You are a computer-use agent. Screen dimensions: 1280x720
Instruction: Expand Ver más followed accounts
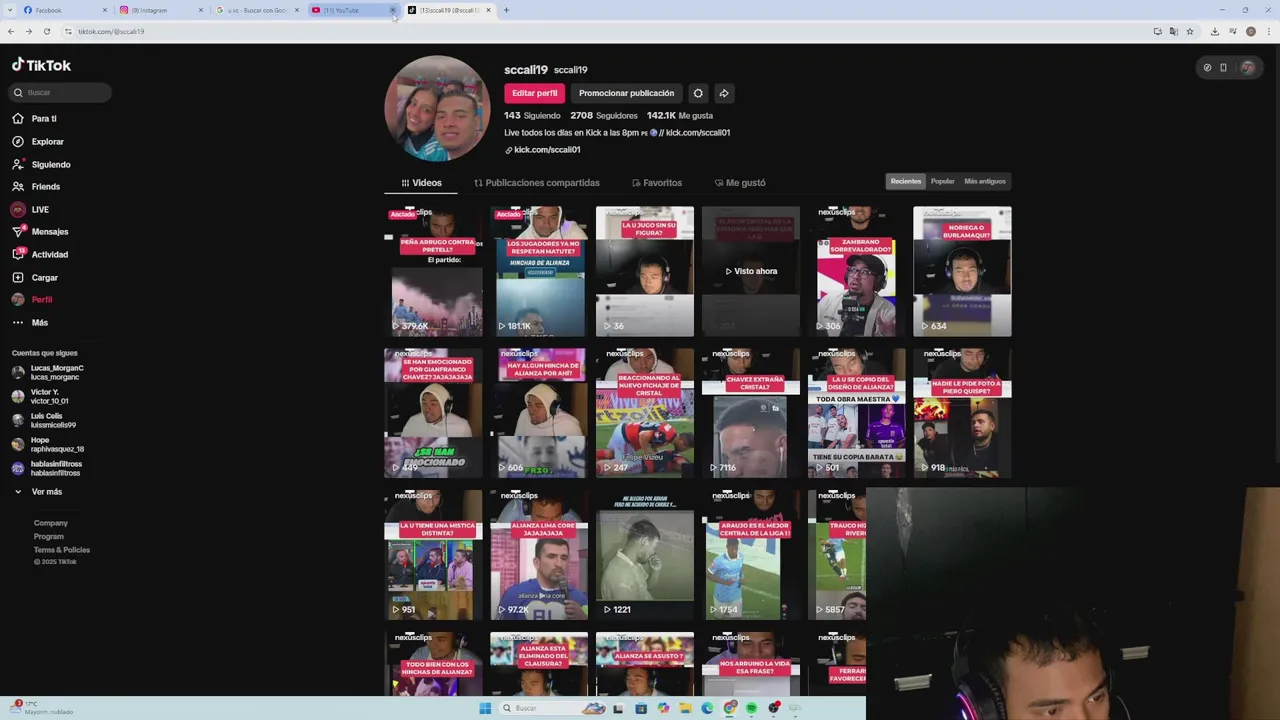(38, 491)
